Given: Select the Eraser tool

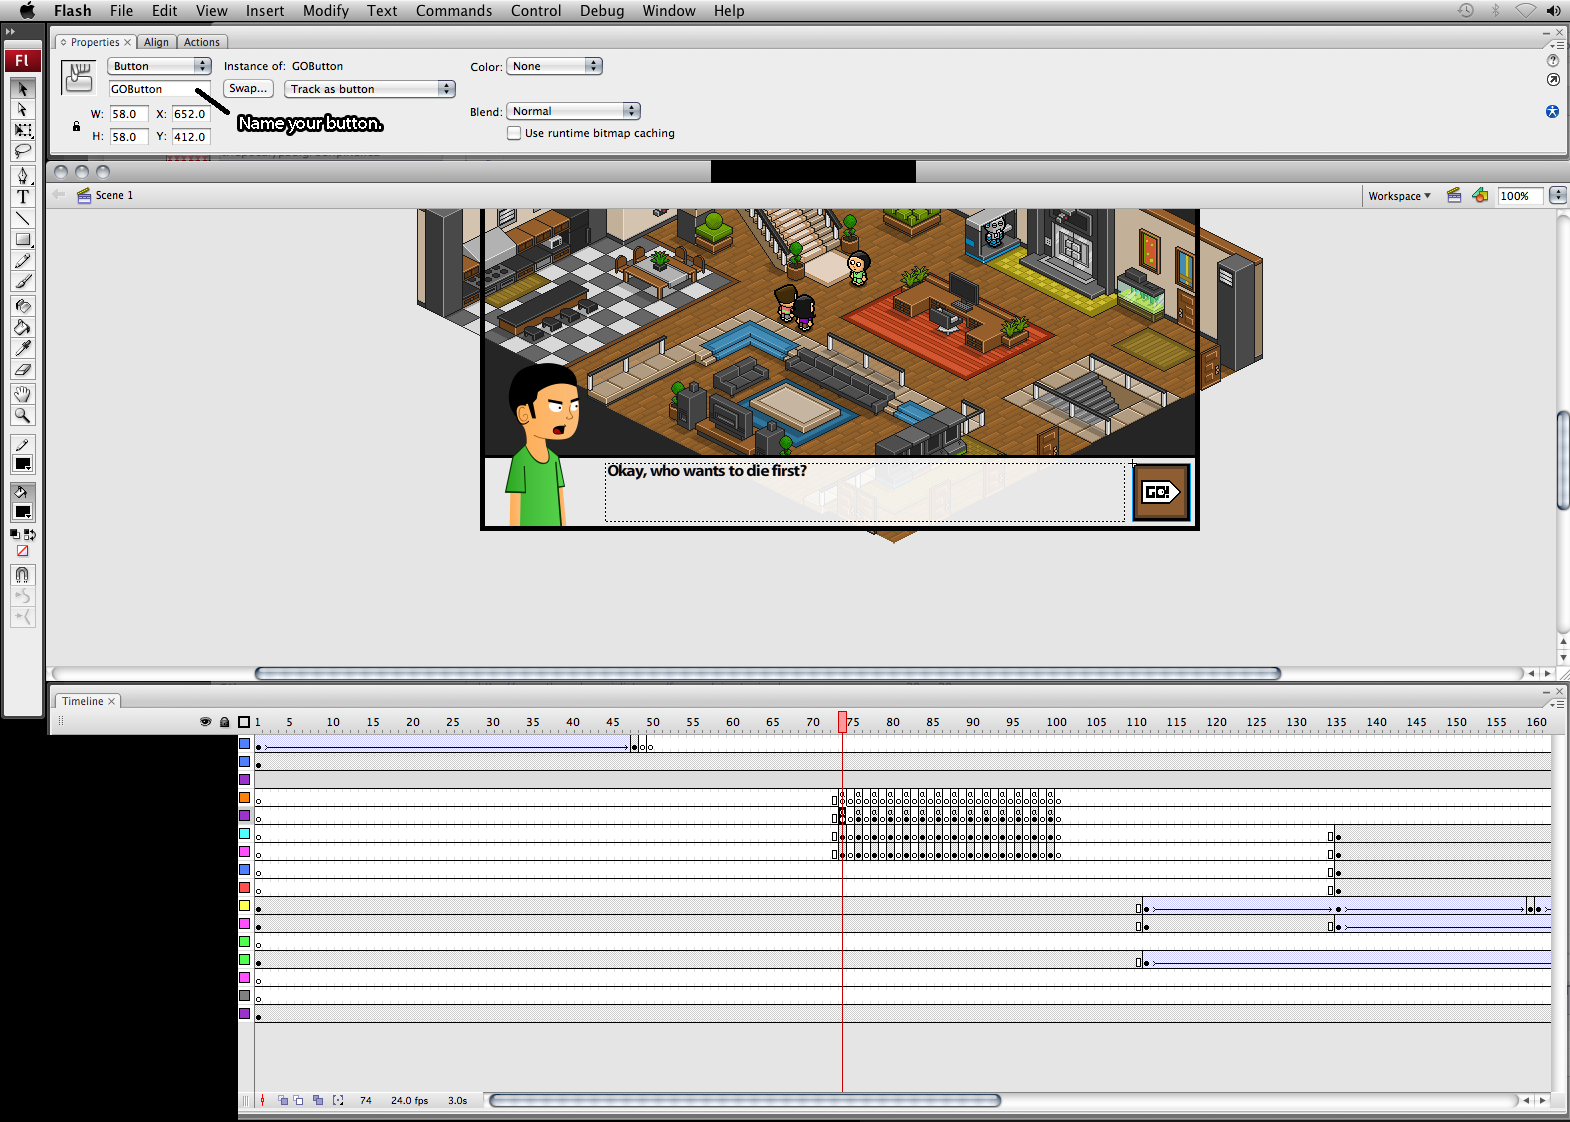Looking at the screenshot, I should (x=23, y=369).
